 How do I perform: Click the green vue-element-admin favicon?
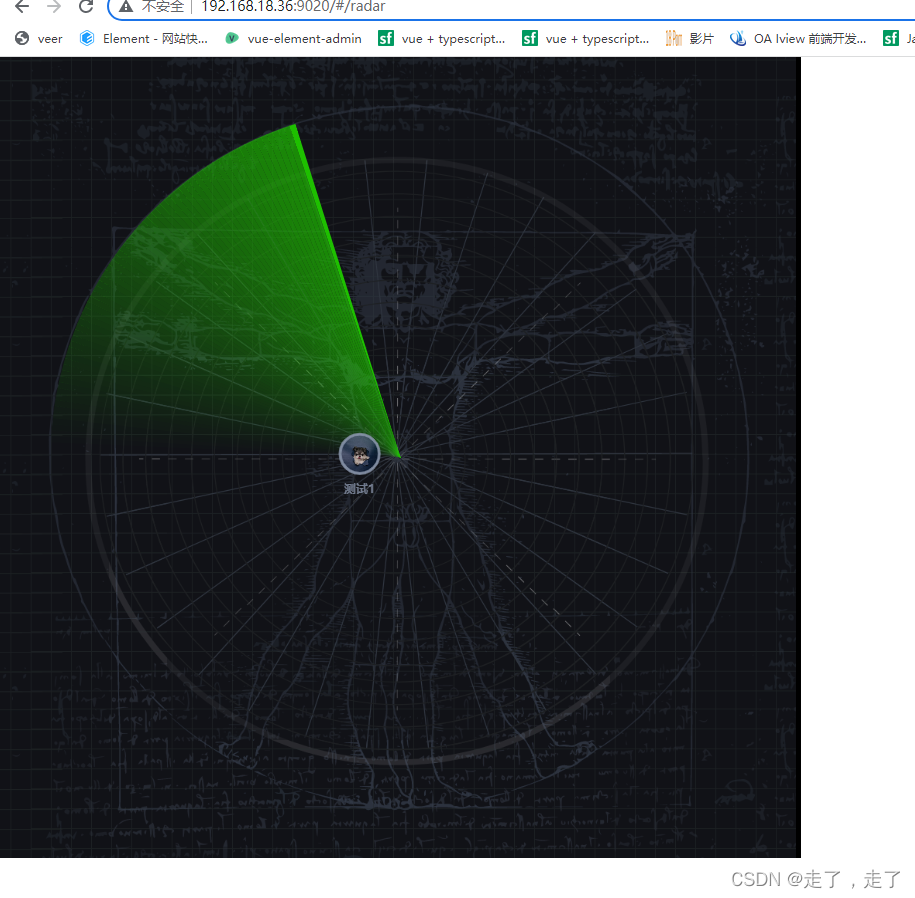tap(232, 39)
